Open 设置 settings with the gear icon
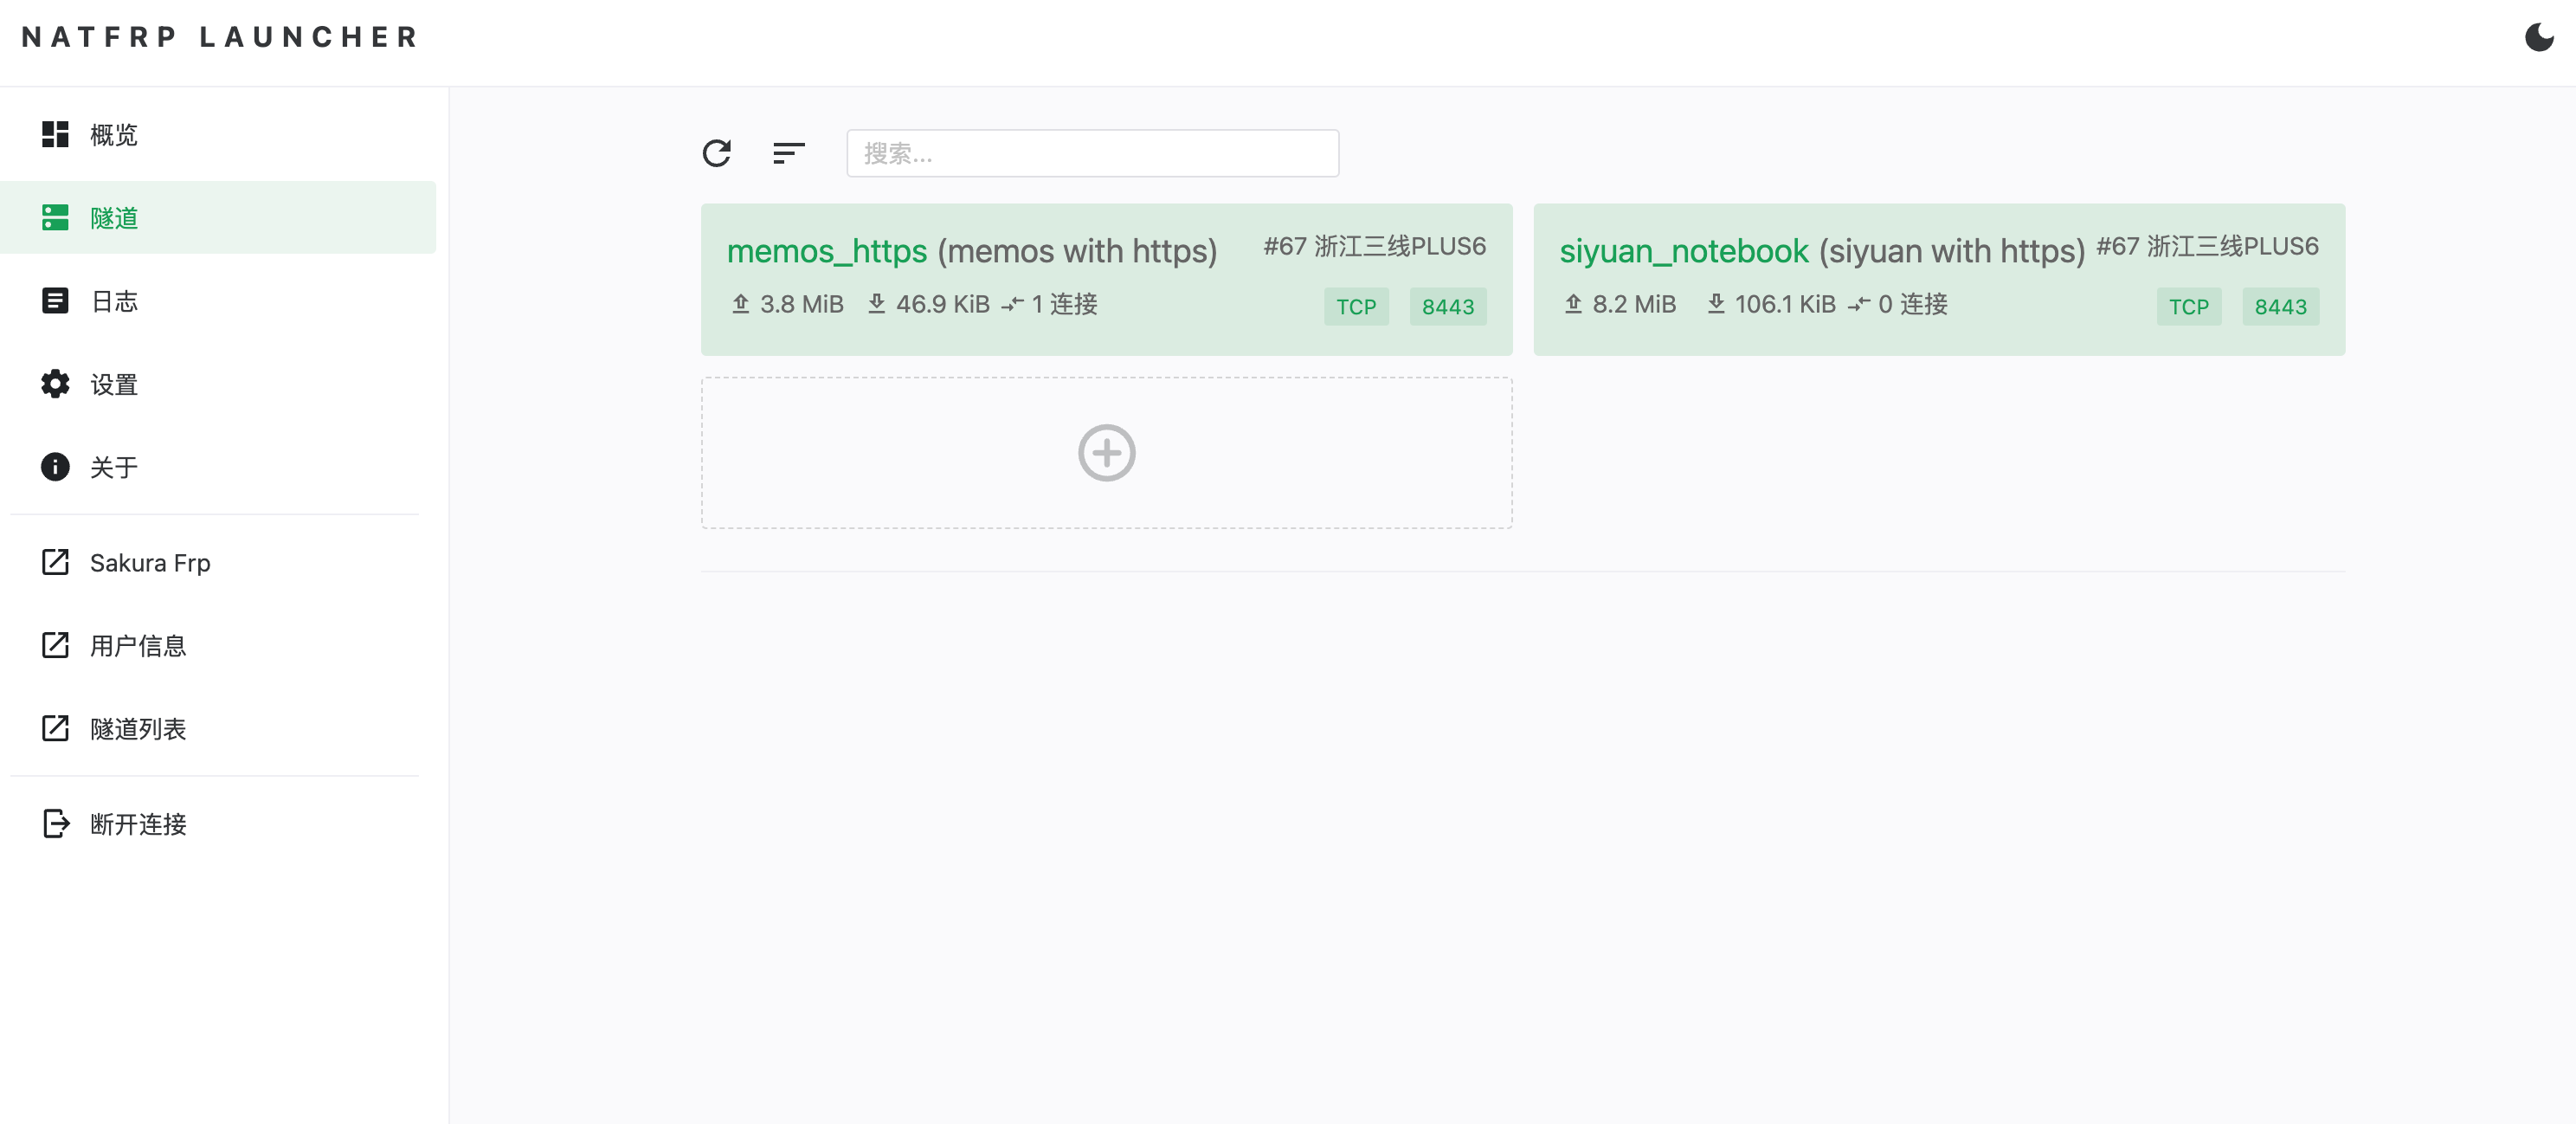The height and width of the screenshot is (1124, 2576). point(56,384)
